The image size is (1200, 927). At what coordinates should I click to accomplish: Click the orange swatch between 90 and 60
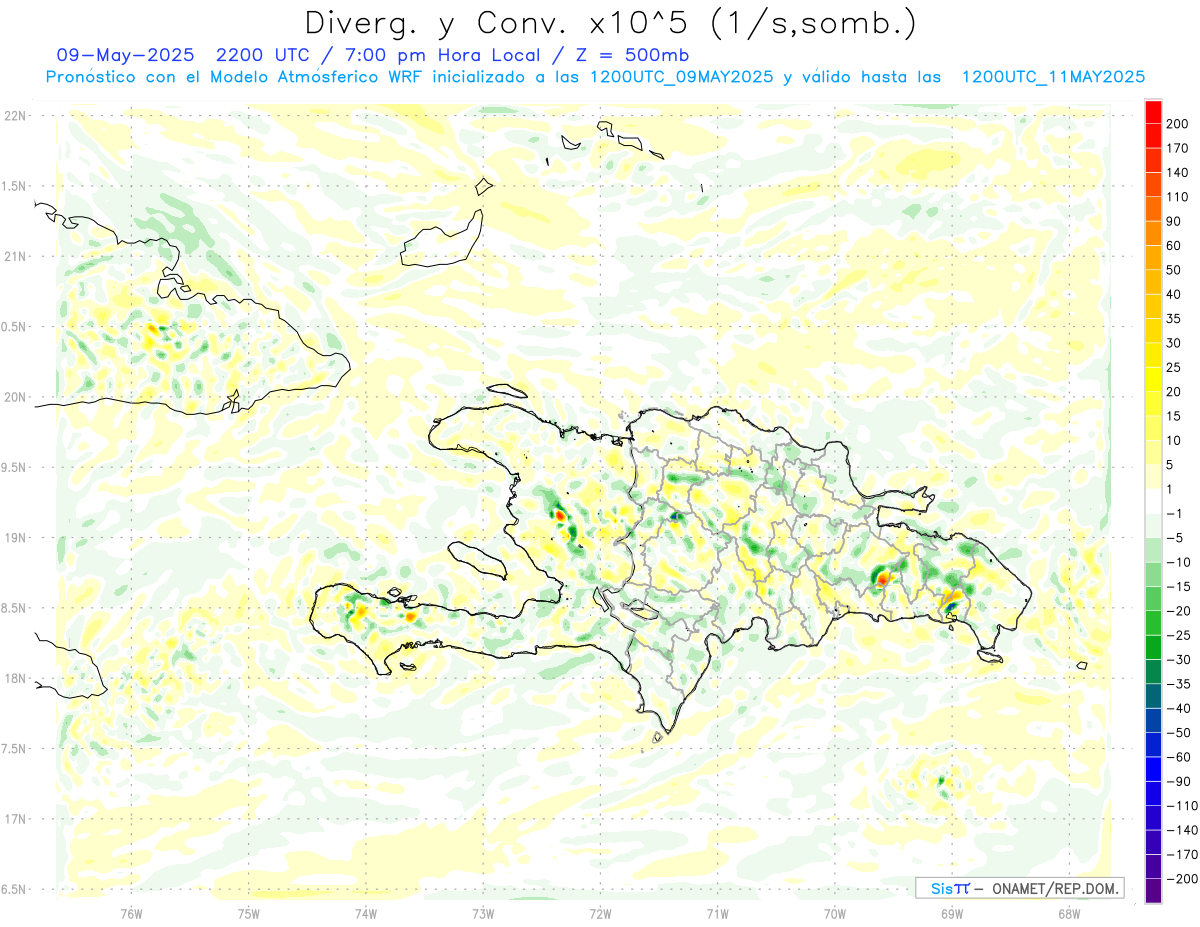[x=1154, y=234]
